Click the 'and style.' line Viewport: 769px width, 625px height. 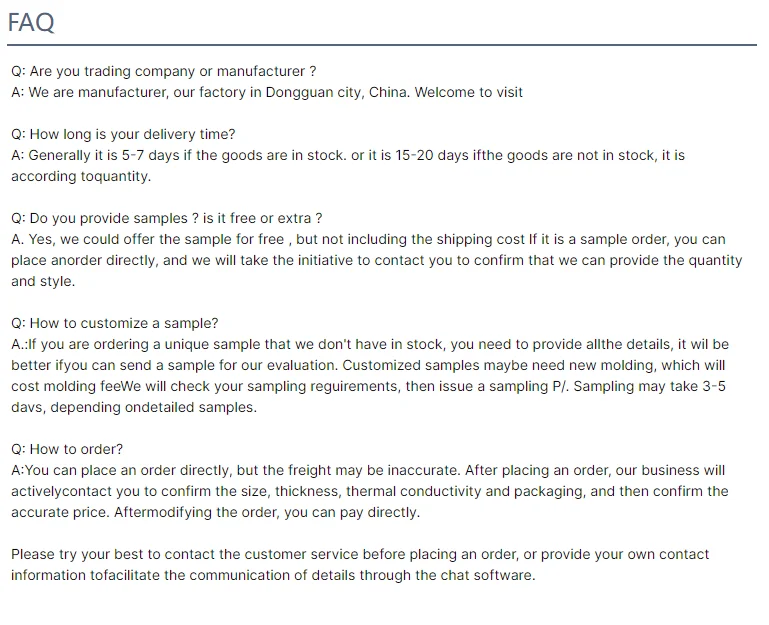(x=43, y=281)
